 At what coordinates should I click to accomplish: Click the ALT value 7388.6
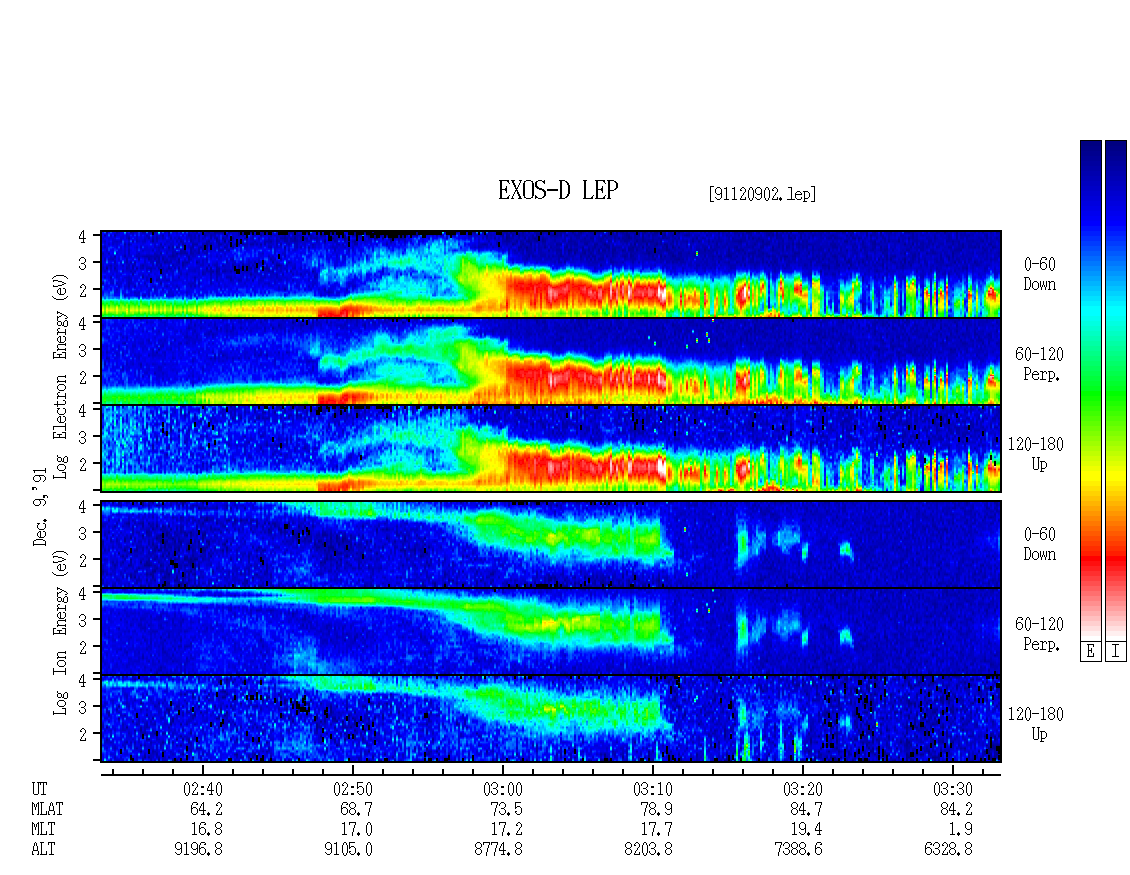click(798, 849)
